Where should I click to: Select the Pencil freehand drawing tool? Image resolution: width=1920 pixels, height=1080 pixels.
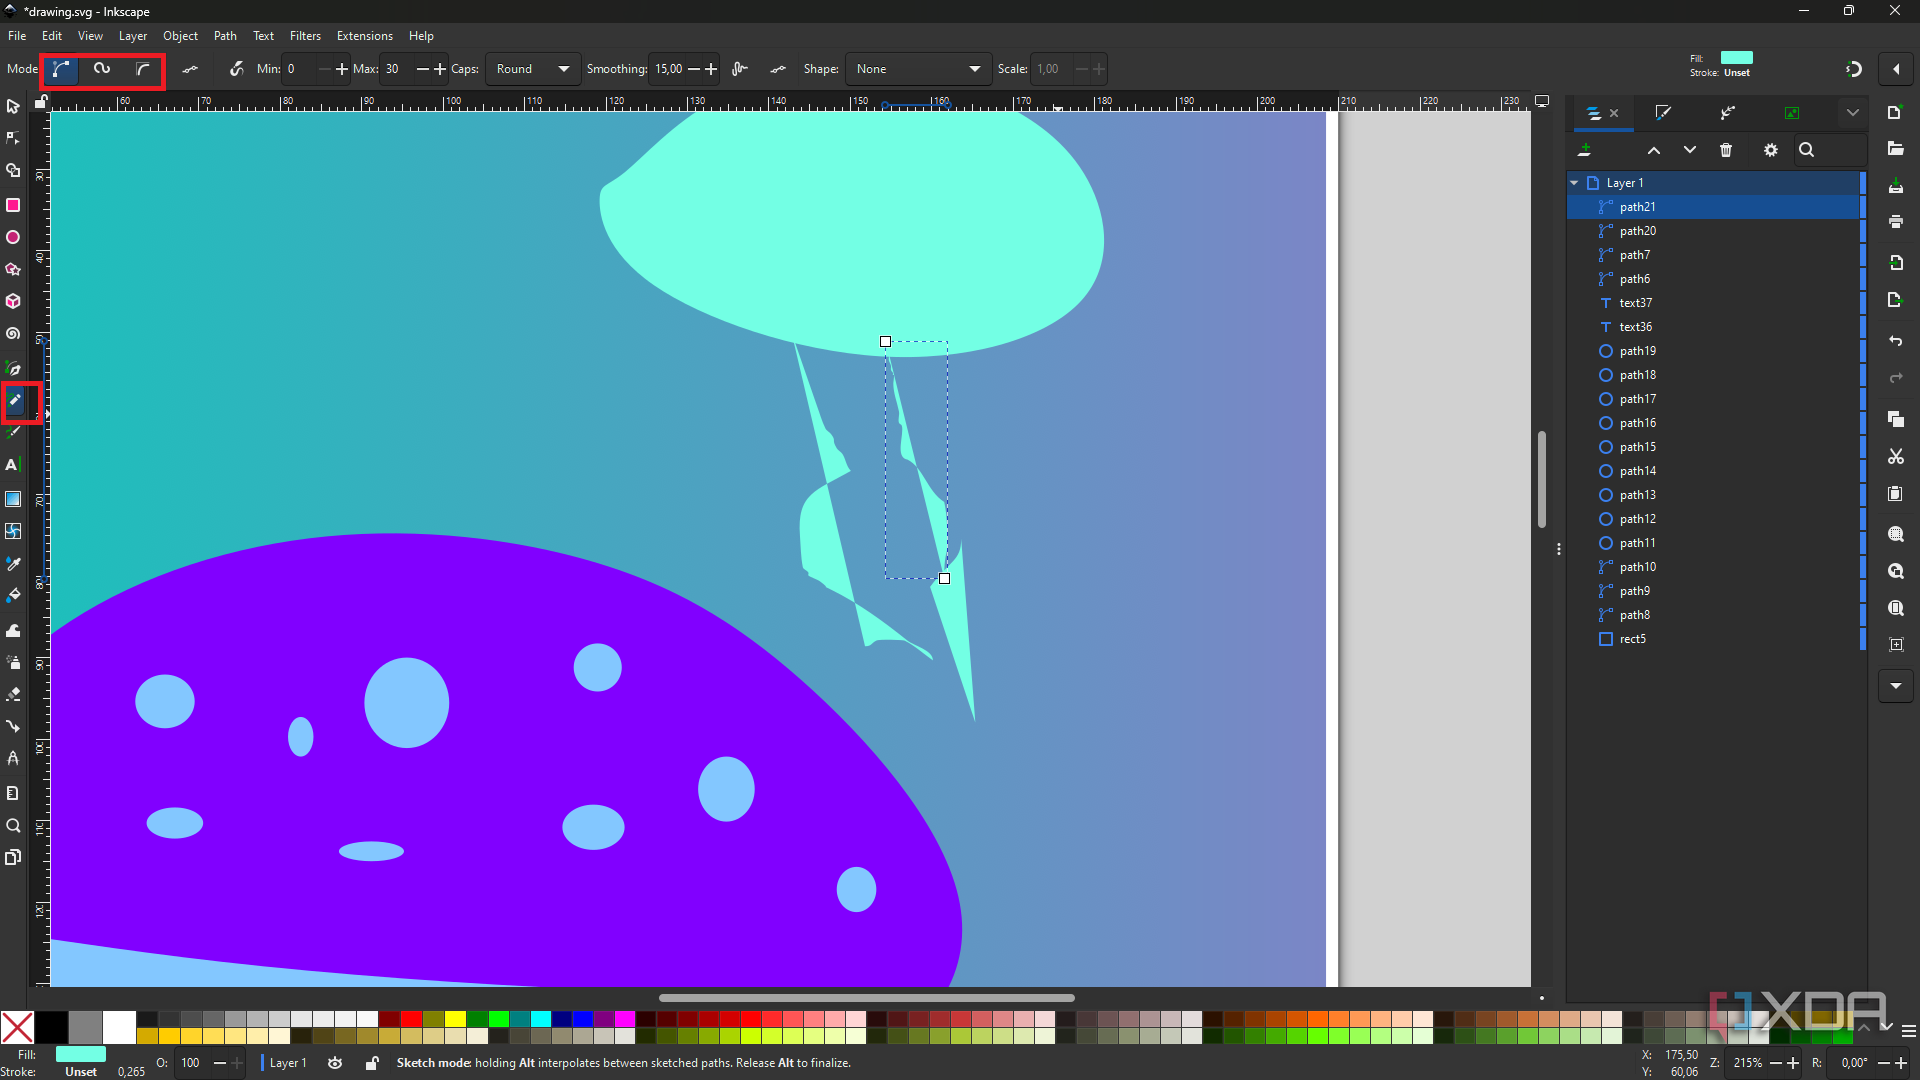(x=14, y=400)
